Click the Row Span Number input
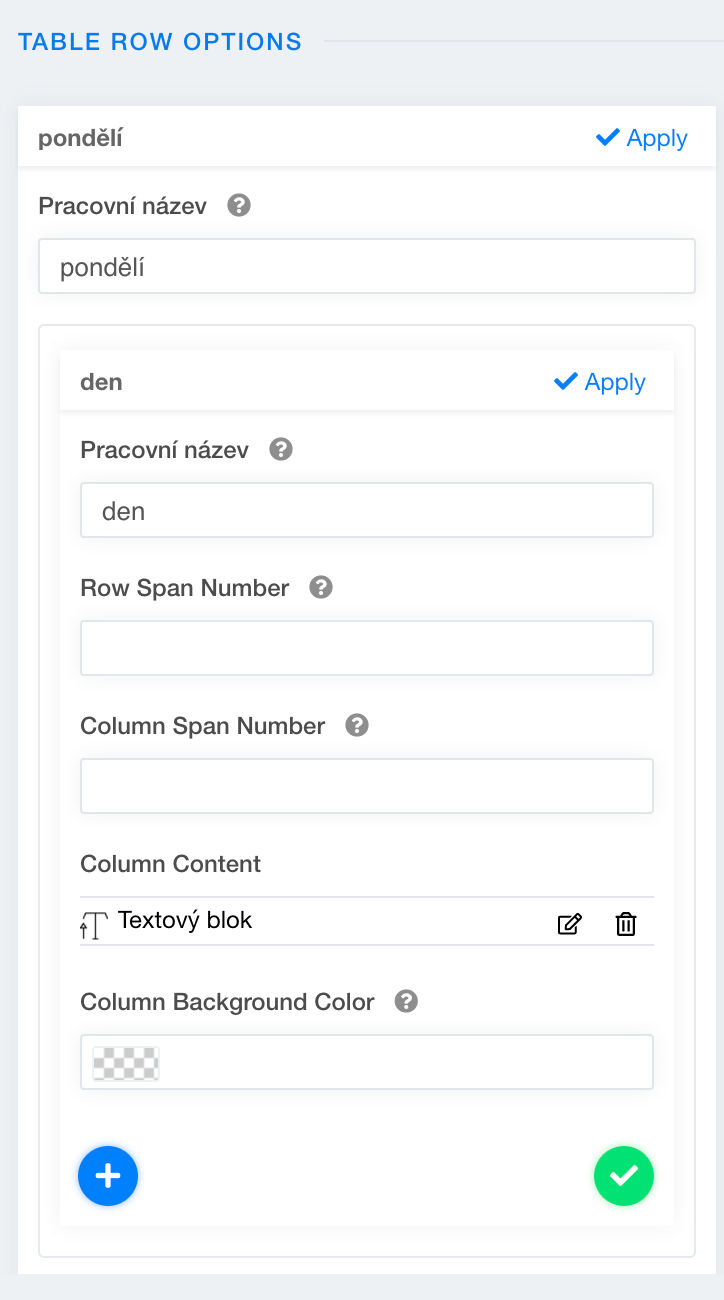The width and height of the screenshot is (724, 1300). [x=366, y=648]
